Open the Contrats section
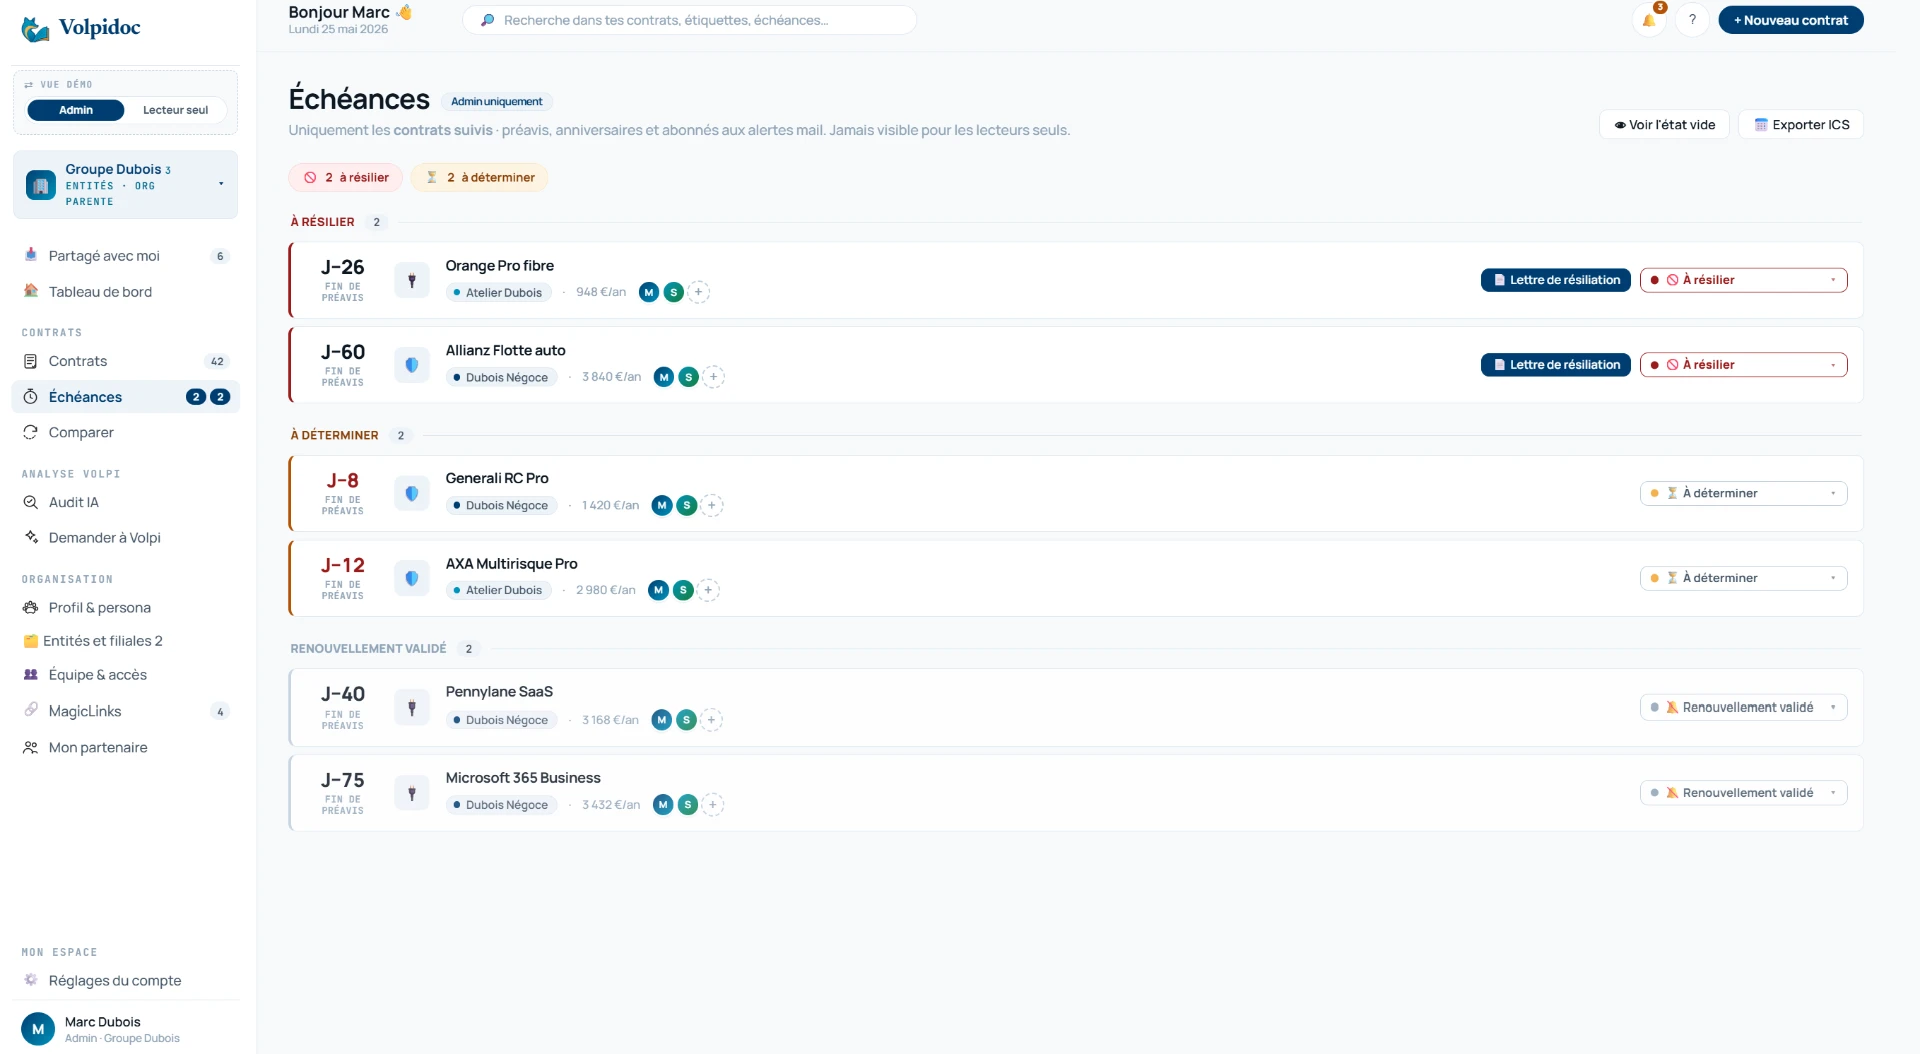The height and width of the screenshot is (1054, 1920). pos(126,362)
